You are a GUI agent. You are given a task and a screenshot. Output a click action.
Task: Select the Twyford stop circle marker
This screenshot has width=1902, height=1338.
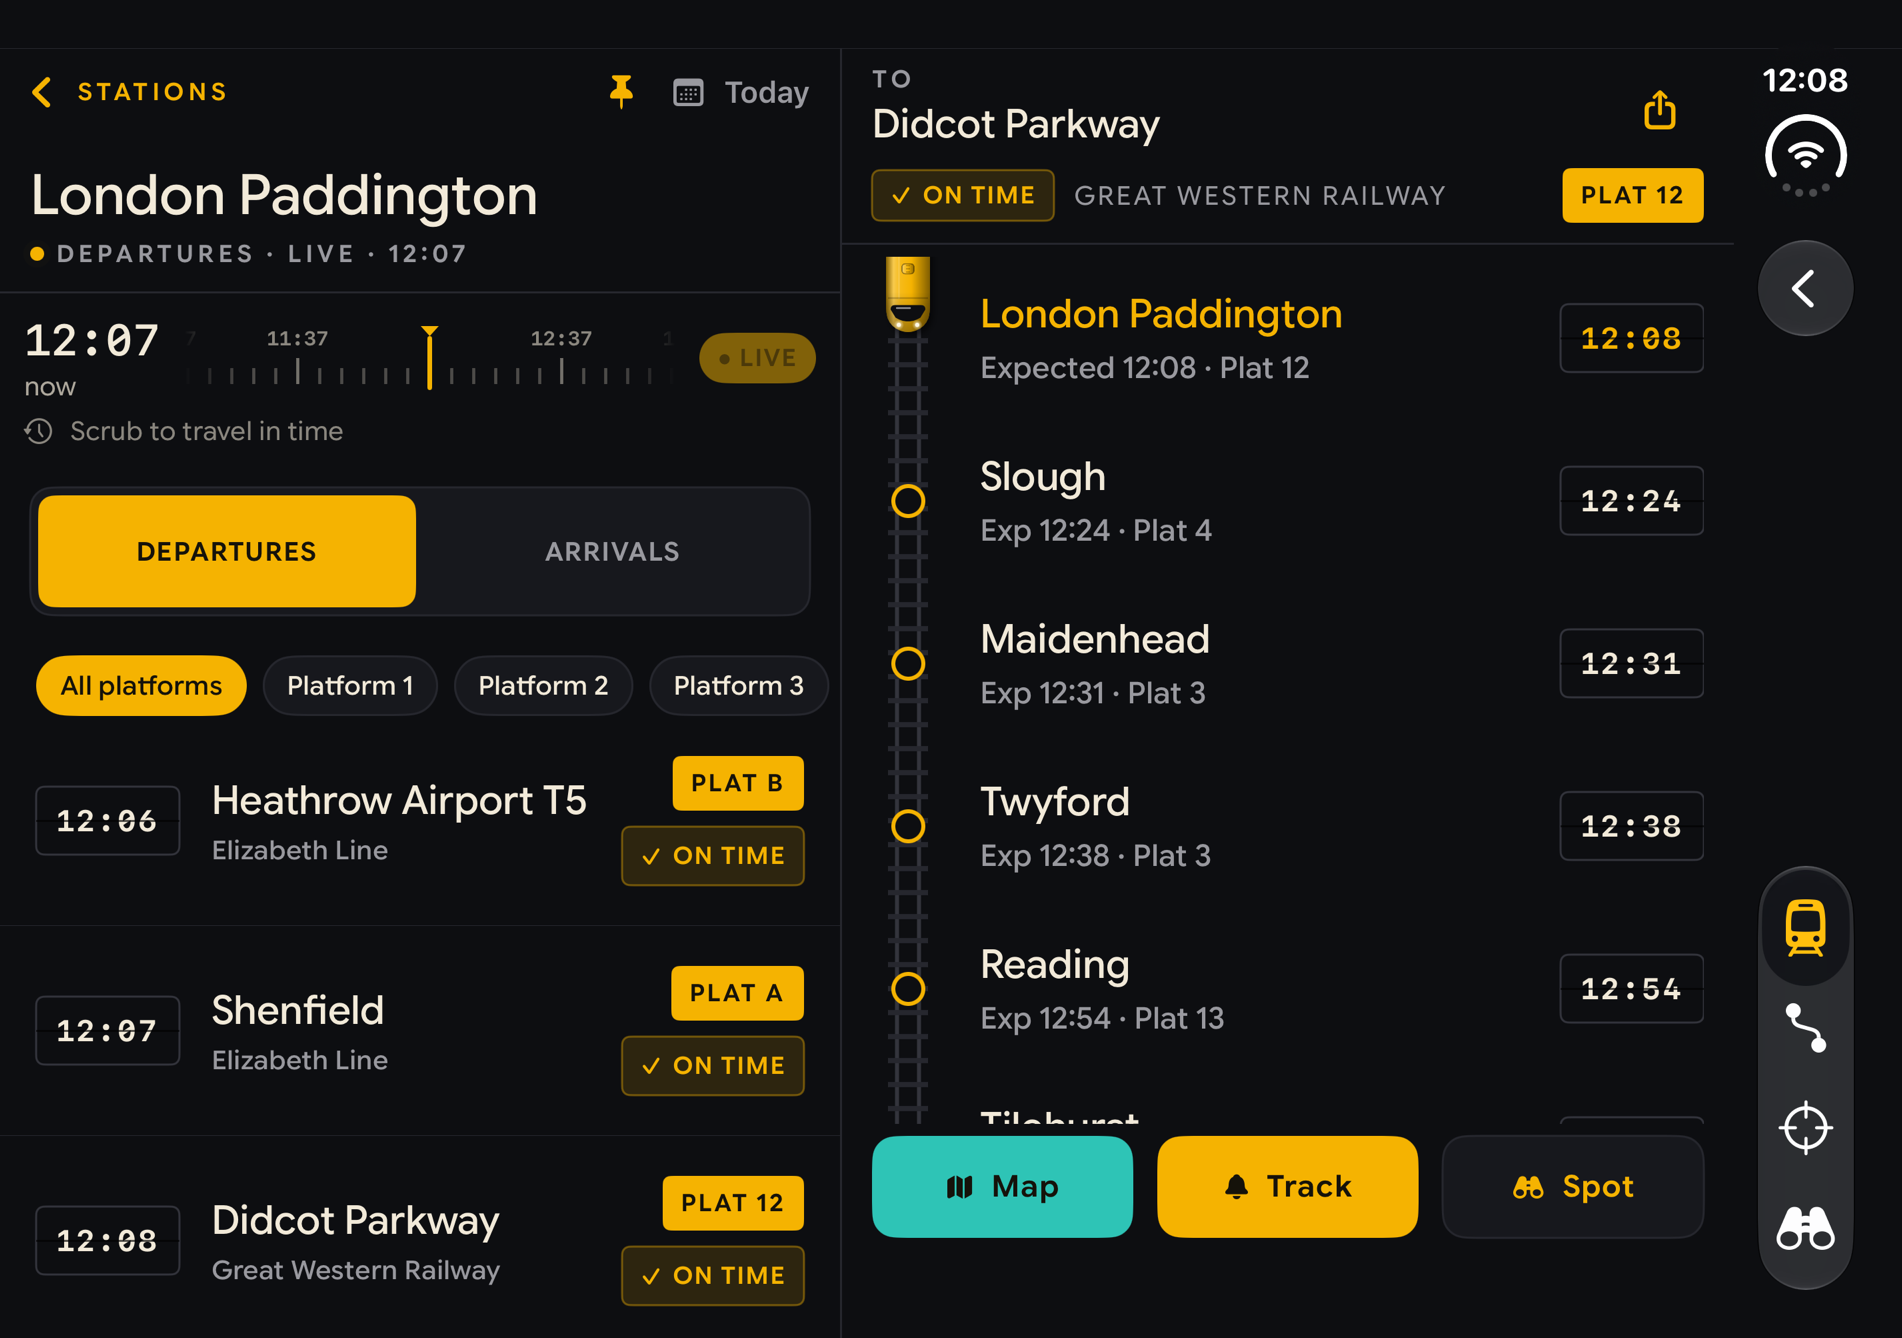pyautogui.click(x=908, y=826)
